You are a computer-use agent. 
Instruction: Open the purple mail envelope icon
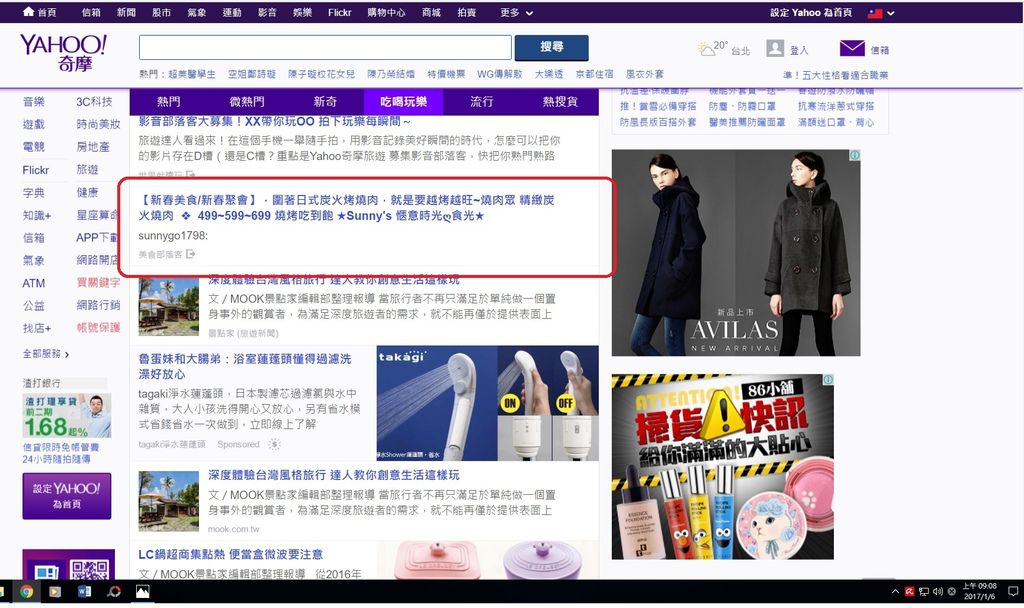pyautogui.click(x=852, y=48)
